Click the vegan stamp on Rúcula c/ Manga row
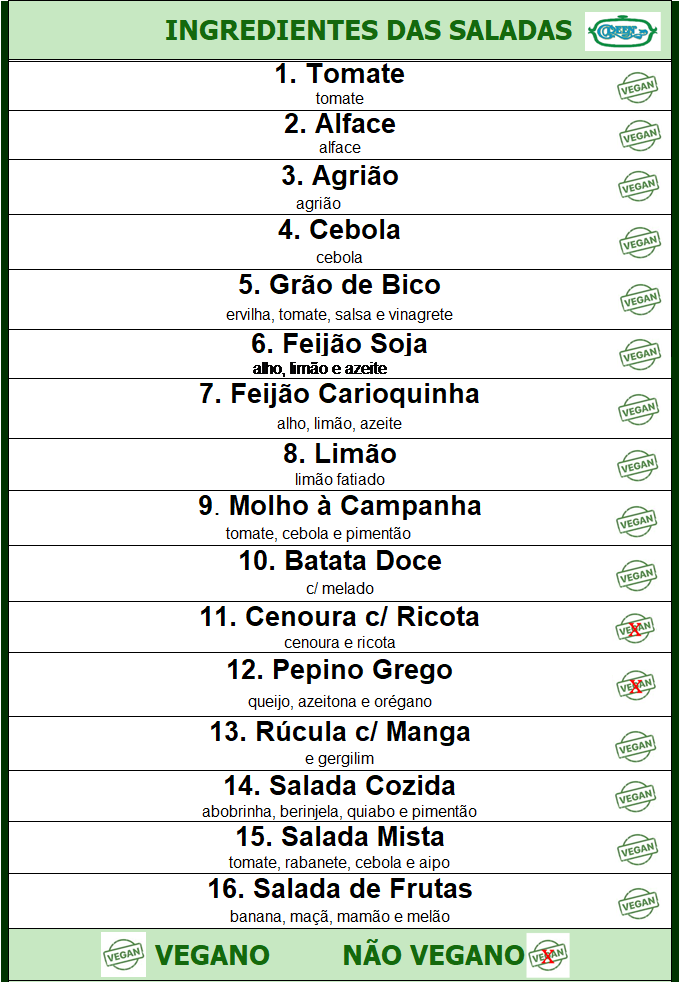 coord(635,747)
